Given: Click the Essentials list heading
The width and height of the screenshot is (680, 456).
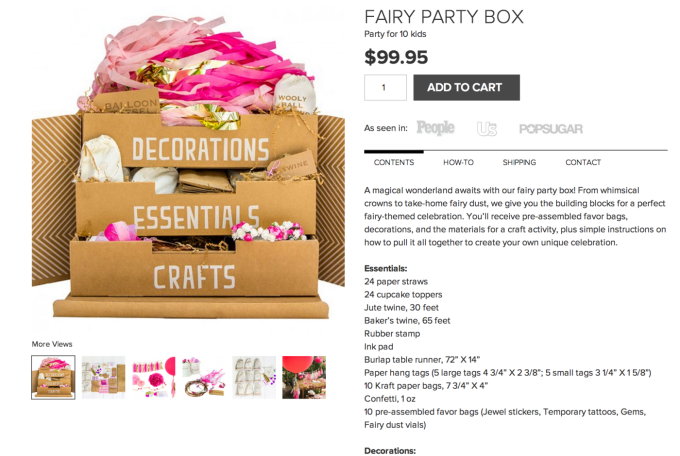Looking at the screenshot, I should [386, 268].
